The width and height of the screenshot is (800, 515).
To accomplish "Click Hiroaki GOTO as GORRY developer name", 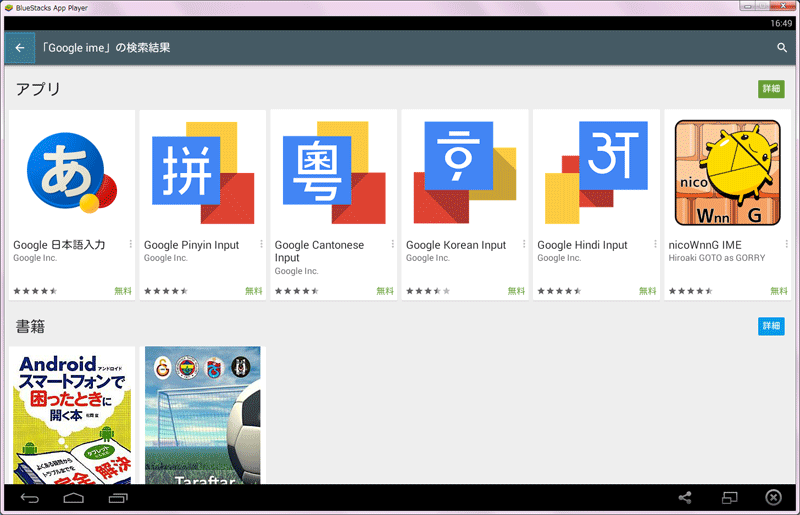I will click(x=717, y=258).
